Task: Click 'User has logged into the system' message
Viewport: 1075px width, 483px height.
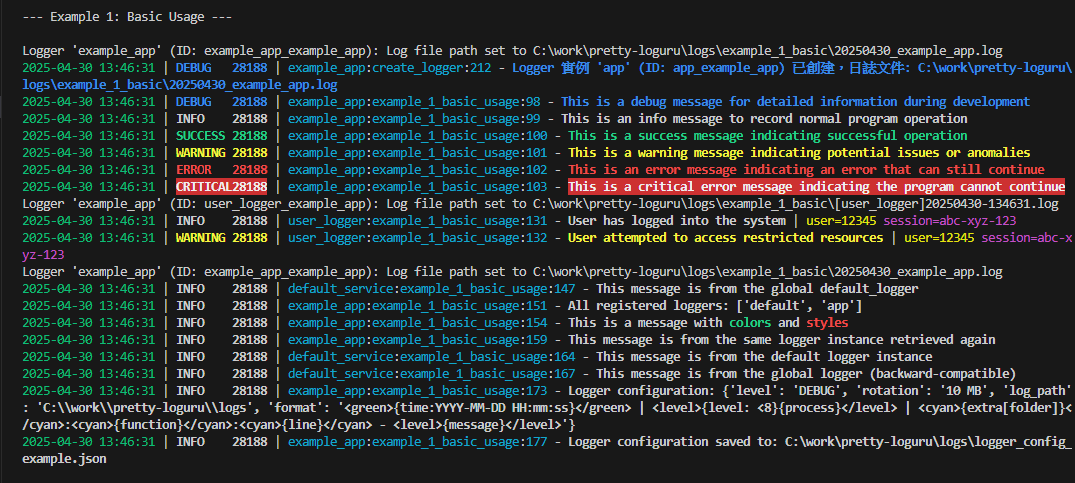Action: [677, 221]
